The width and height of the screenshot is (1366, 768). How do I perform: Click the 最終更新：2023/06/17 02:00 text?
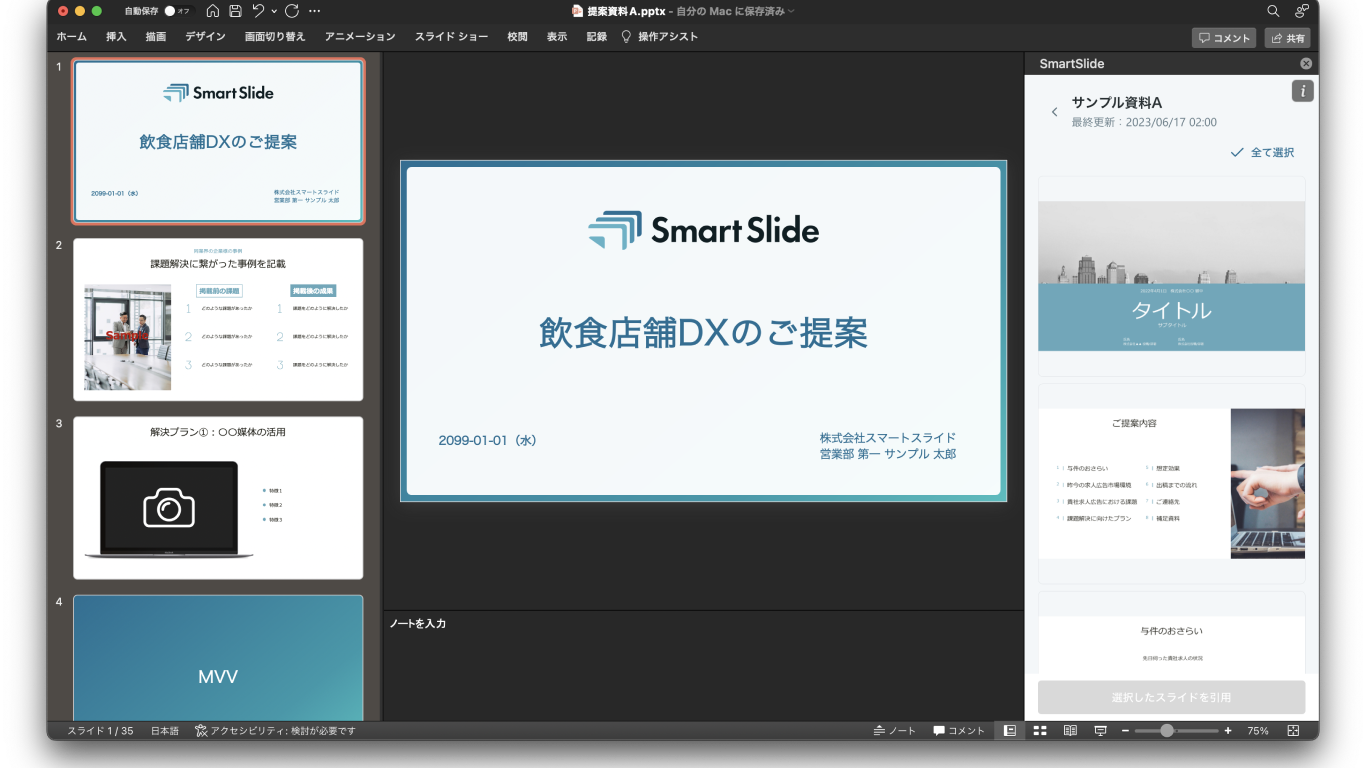(1144, 122)
